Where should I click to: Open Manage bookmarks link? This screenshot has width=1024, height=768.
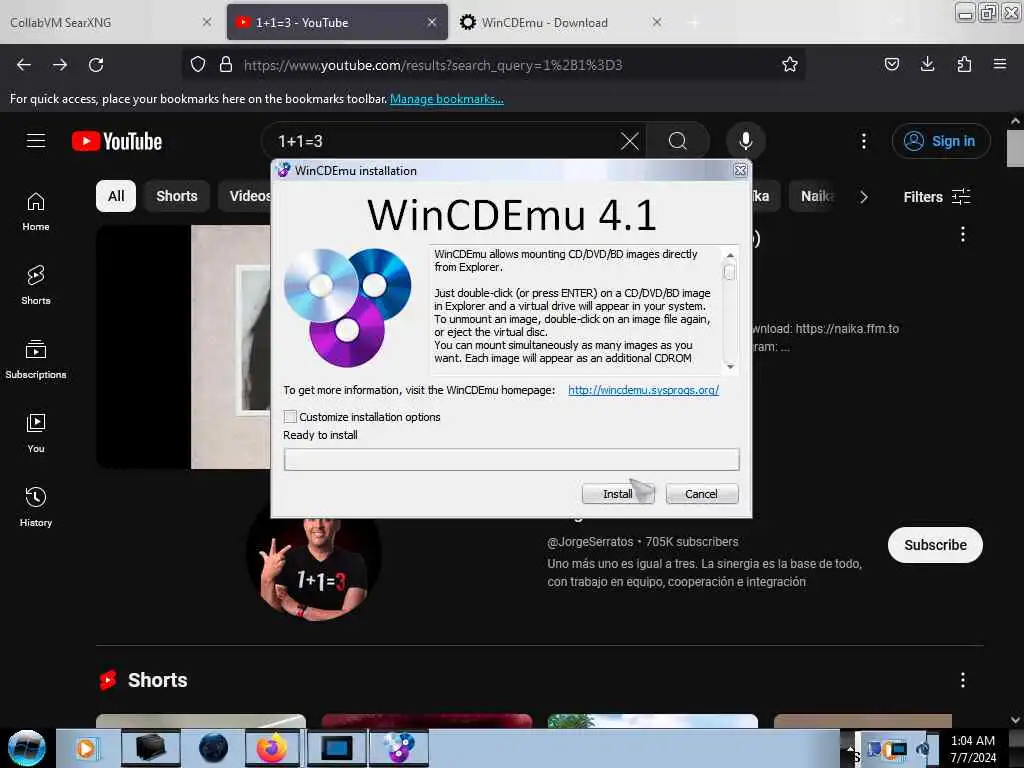click(x=447, y=99)
